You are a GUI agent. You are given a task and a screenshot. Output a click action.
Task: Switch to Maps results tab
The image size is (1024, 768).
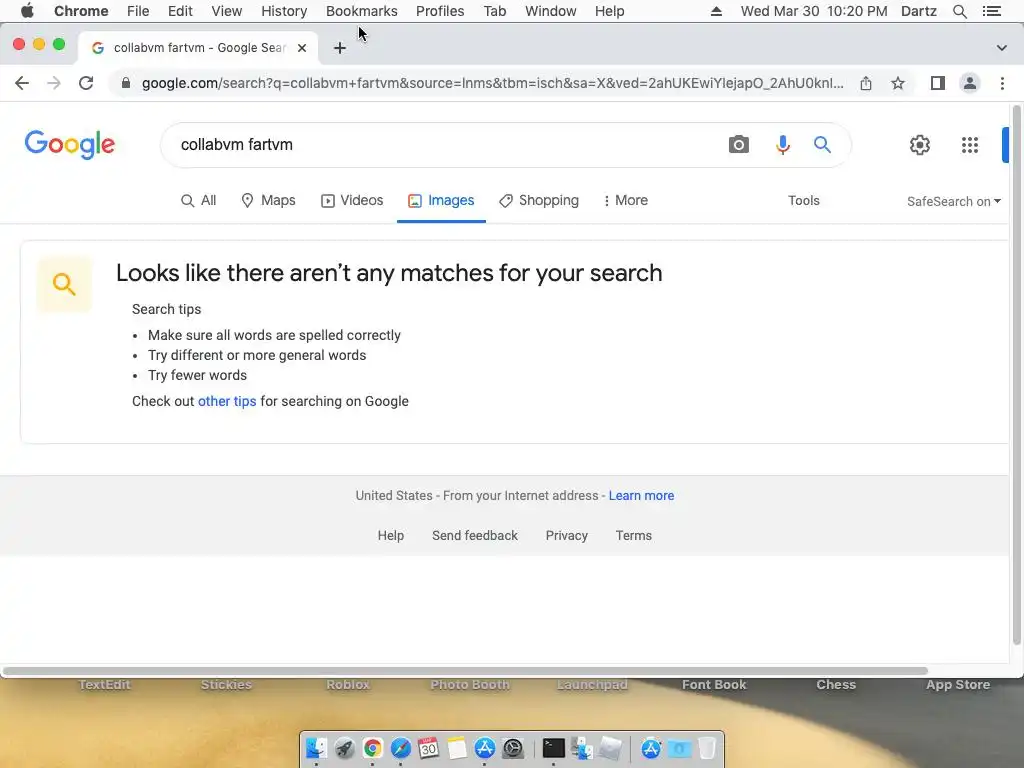coord(268,200)
